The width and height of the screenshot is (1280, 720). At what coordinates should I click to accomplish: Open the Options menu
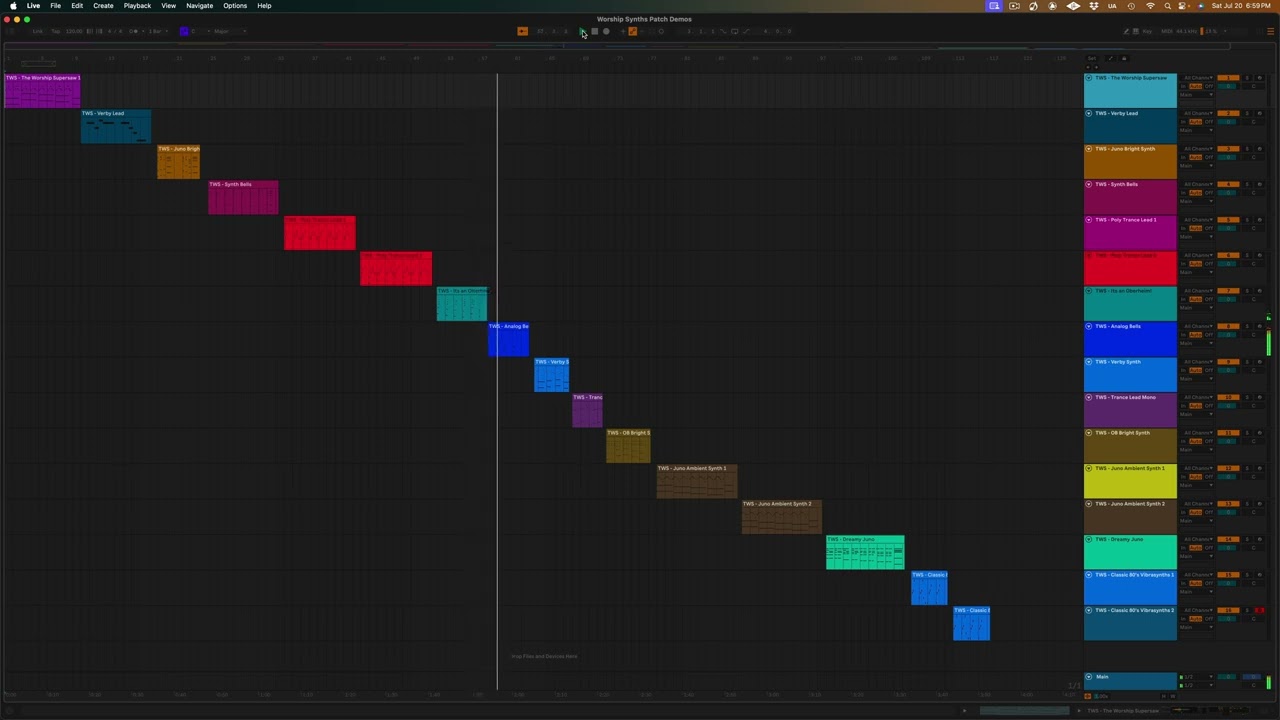pos(235,6)
